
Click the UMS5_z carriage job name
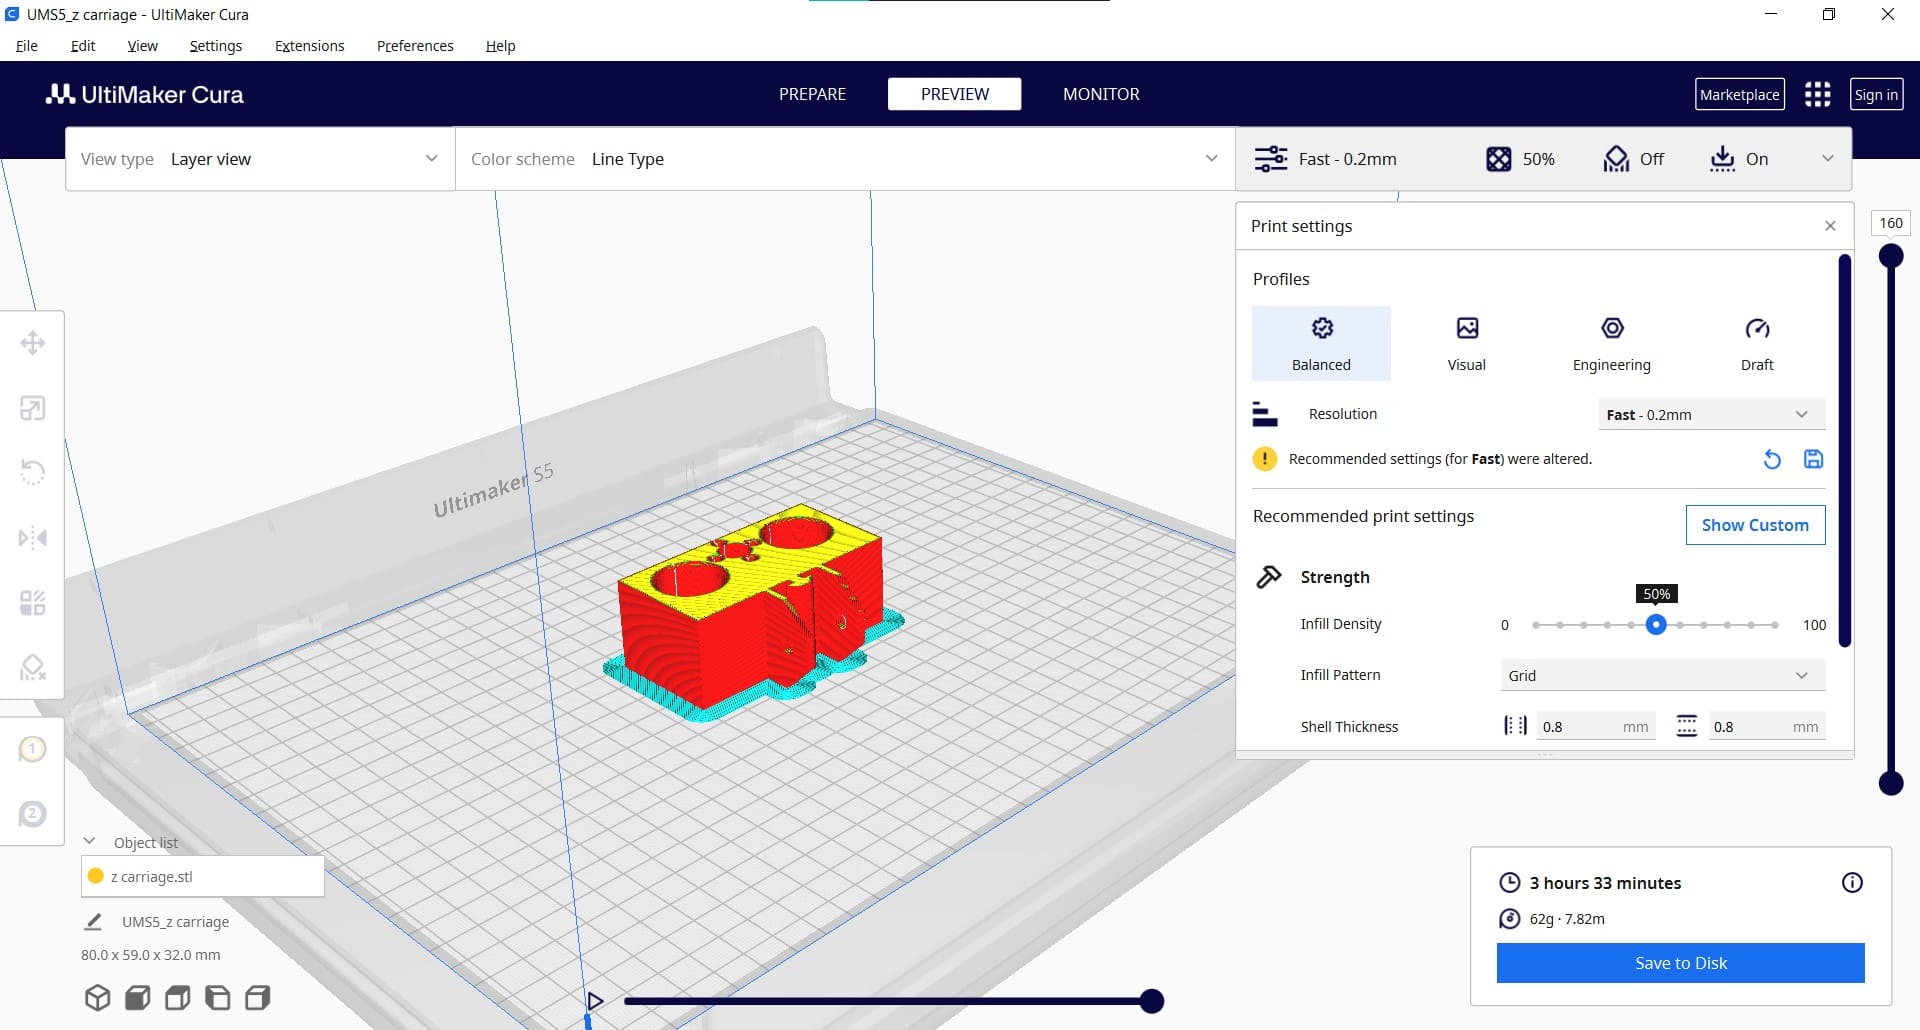(175, 922)
